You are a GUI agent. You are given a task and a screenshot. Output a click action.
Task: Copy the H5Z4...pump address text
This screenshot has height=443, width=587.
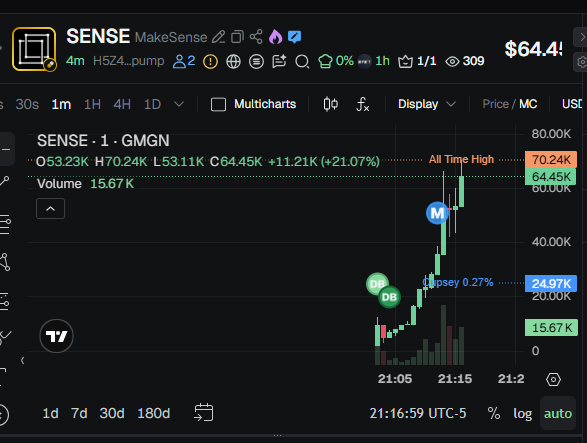(128, 61)
